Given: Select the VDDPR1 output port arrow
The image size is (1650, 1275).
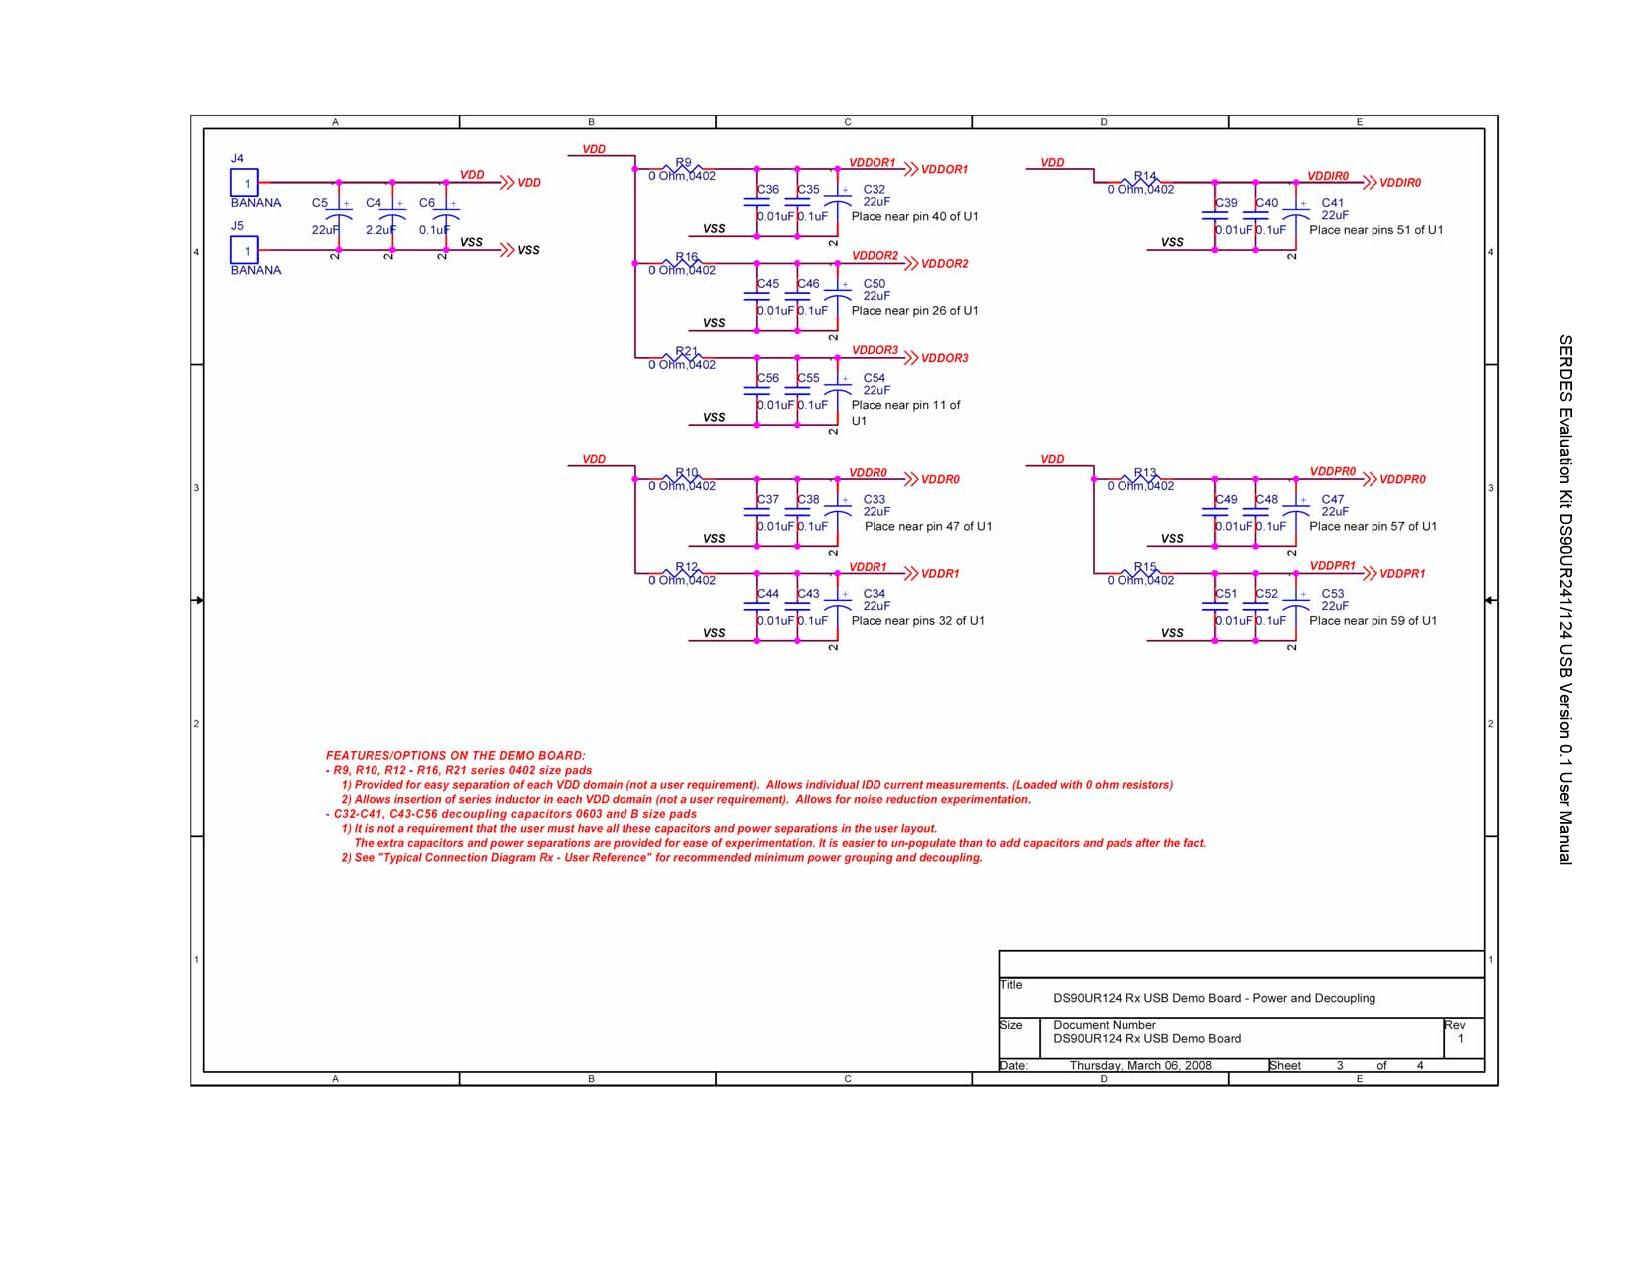Looking at the screenshot, I should tap(1368, 573).
